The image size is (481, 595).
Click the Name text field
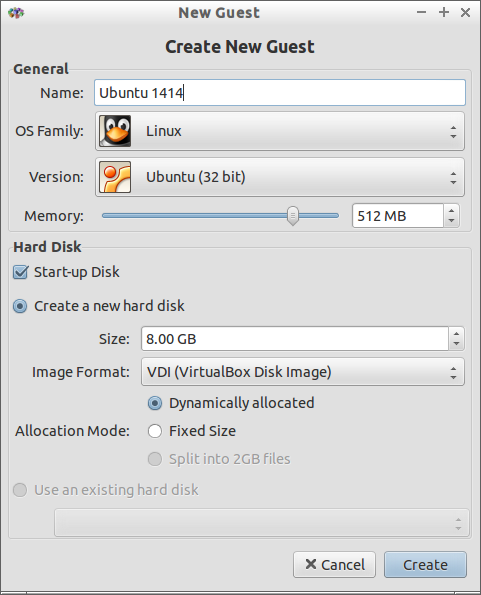[280, 93]
